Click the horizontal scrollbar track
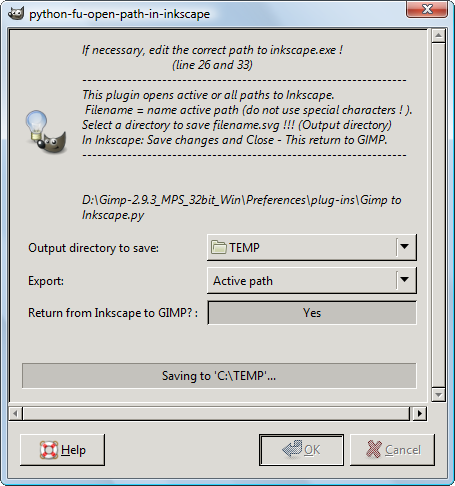The height and width of the screenshot is (486, 455). click(x=216, y=414)
